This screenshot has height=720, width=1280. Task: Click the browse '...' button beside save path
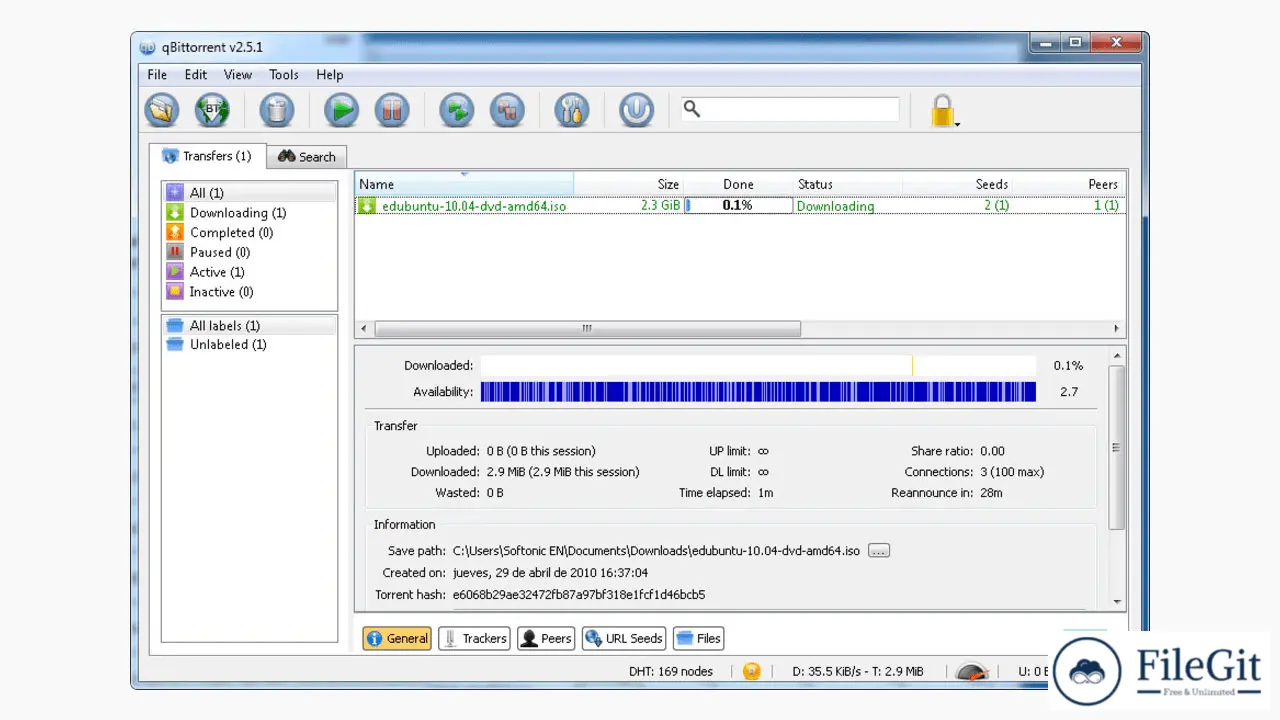point(879,551)
